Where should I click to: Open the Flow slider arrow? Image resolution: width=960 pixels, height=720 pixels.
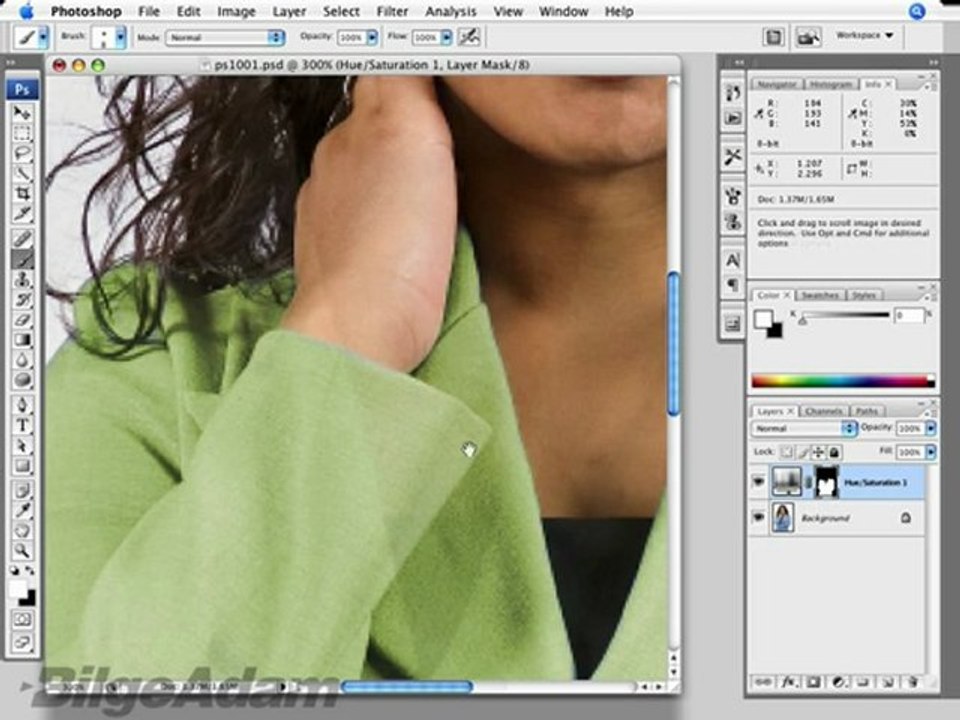pyautogui.click(x=446, y=37)
